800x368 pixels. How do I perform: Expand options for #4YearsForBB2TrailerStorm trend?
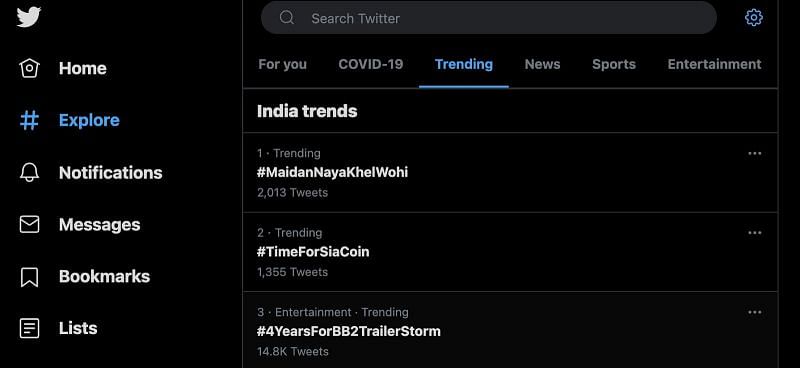[755, 312]
